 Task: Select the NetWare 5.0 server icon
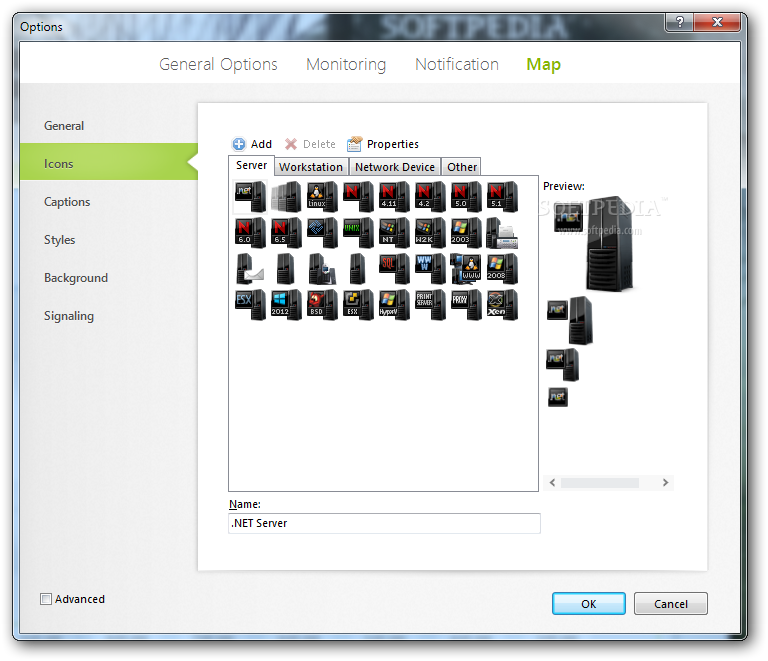pos(466,196)
